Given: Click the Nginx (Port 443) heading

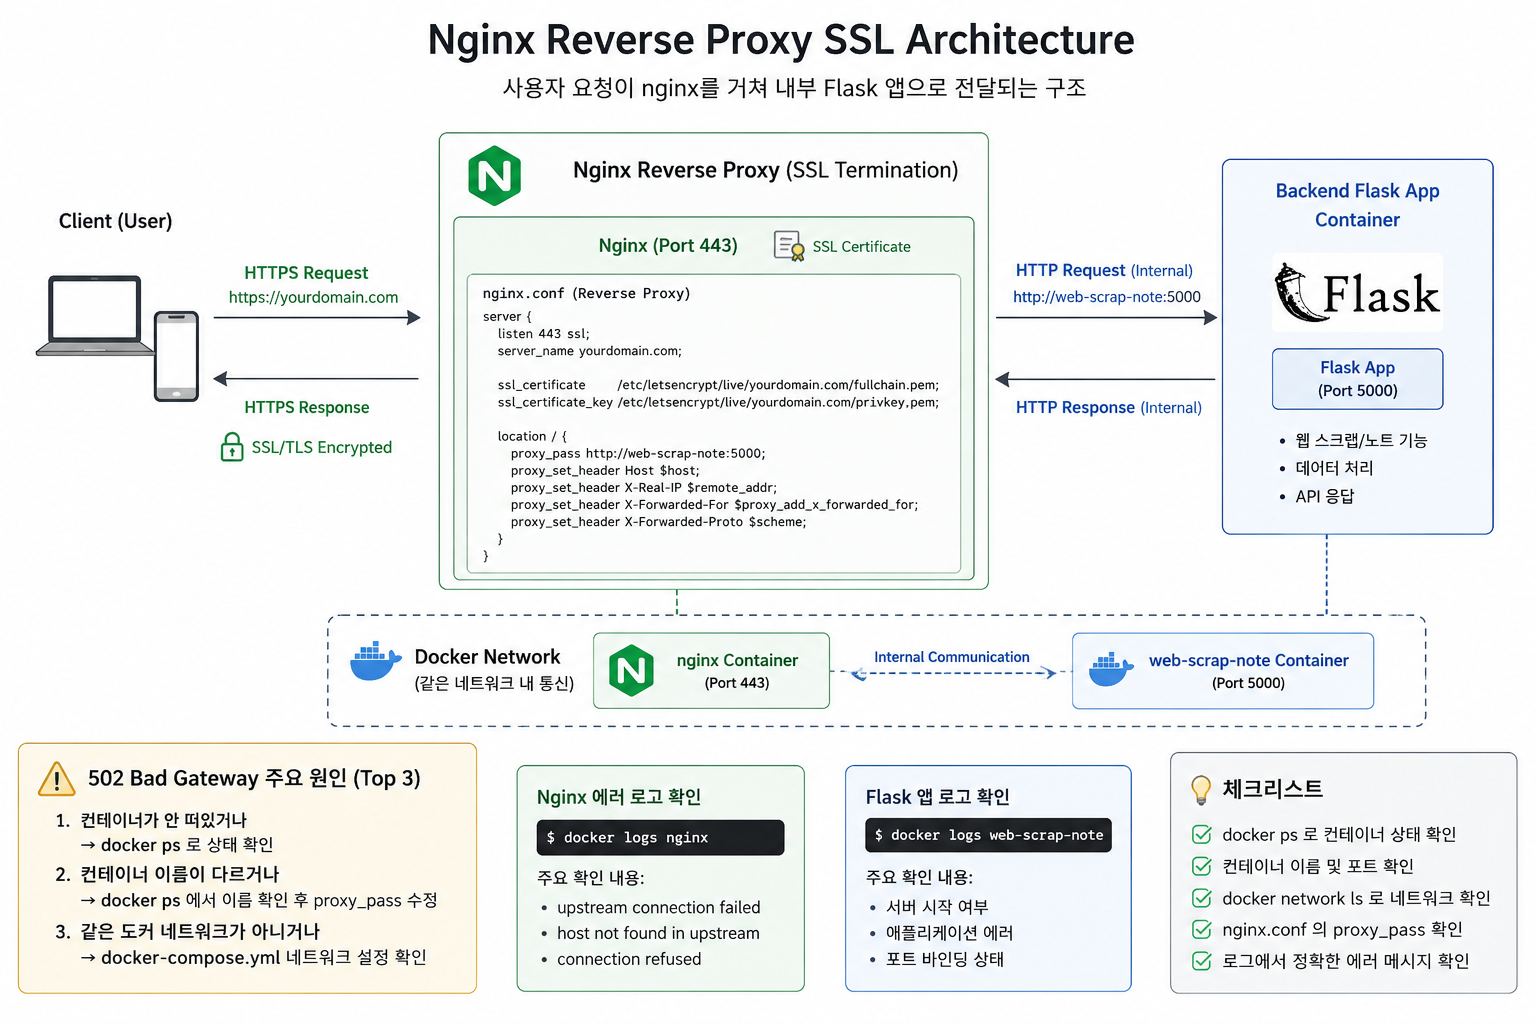Looking at the screenshot, I should click(668, 245).
